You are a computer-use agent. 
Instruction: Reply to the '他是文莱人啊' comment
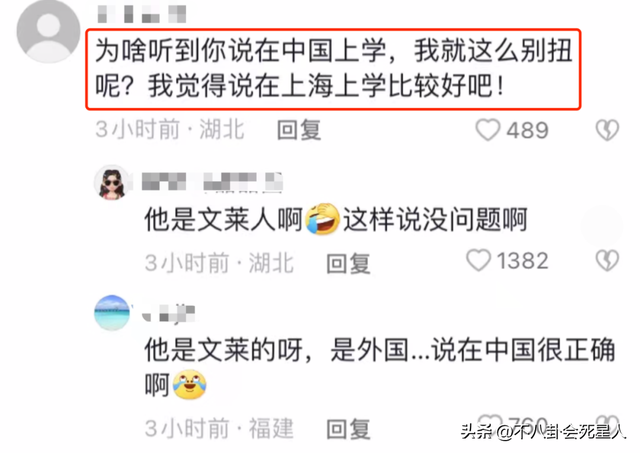click(x=348, y=263)
